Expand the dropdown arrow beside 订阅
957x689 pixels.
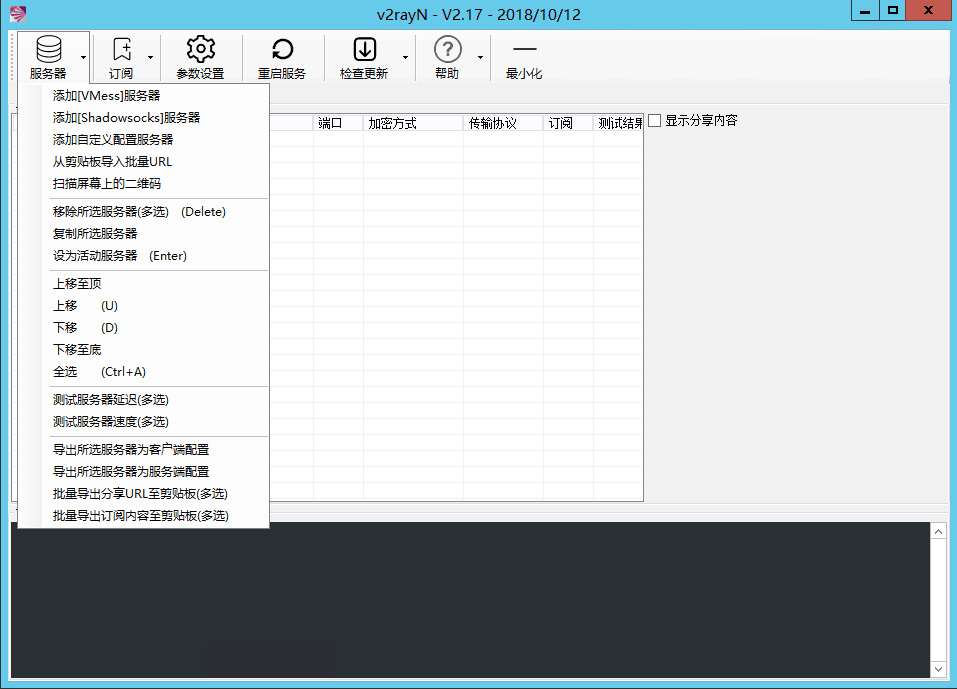151,58
